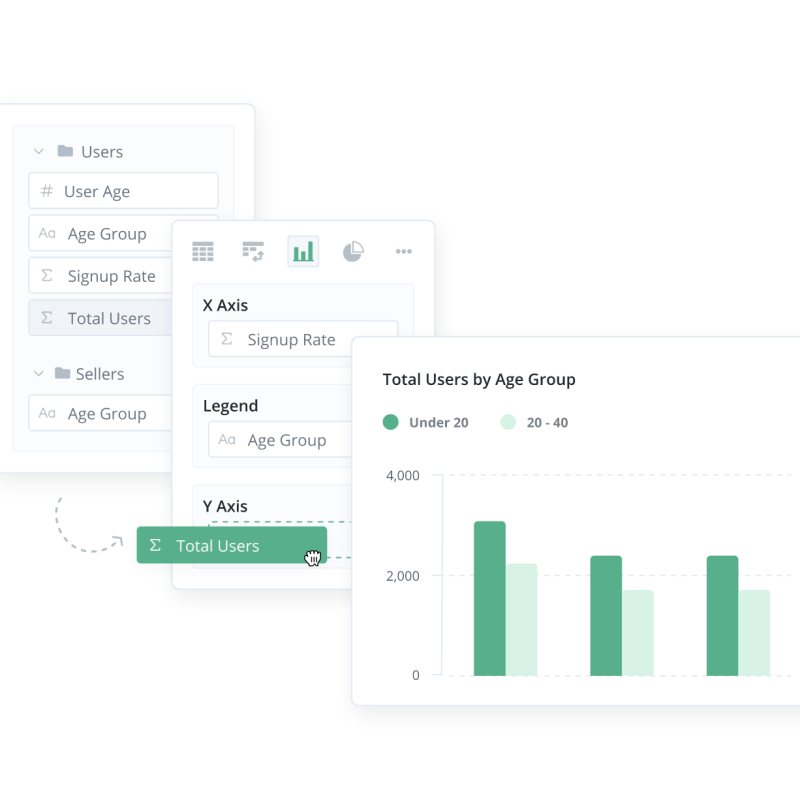Open the more options ellipsis icon

point(403,252)
